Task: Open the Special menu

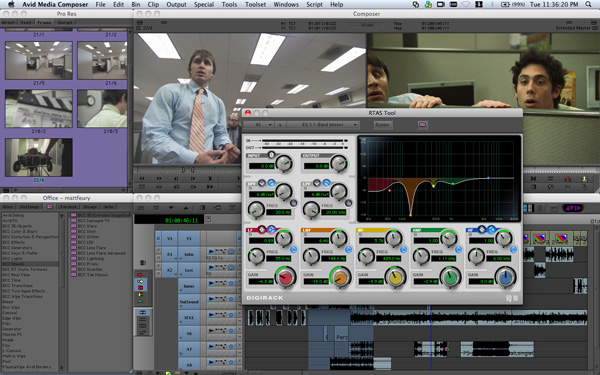Action: point(204,5)
